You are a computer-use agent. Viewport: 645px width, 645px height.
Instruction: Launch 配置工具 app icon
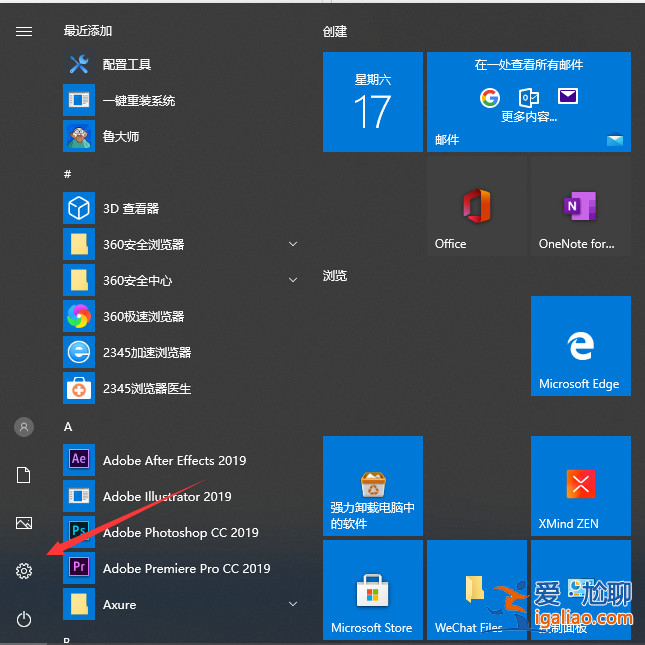79,64
